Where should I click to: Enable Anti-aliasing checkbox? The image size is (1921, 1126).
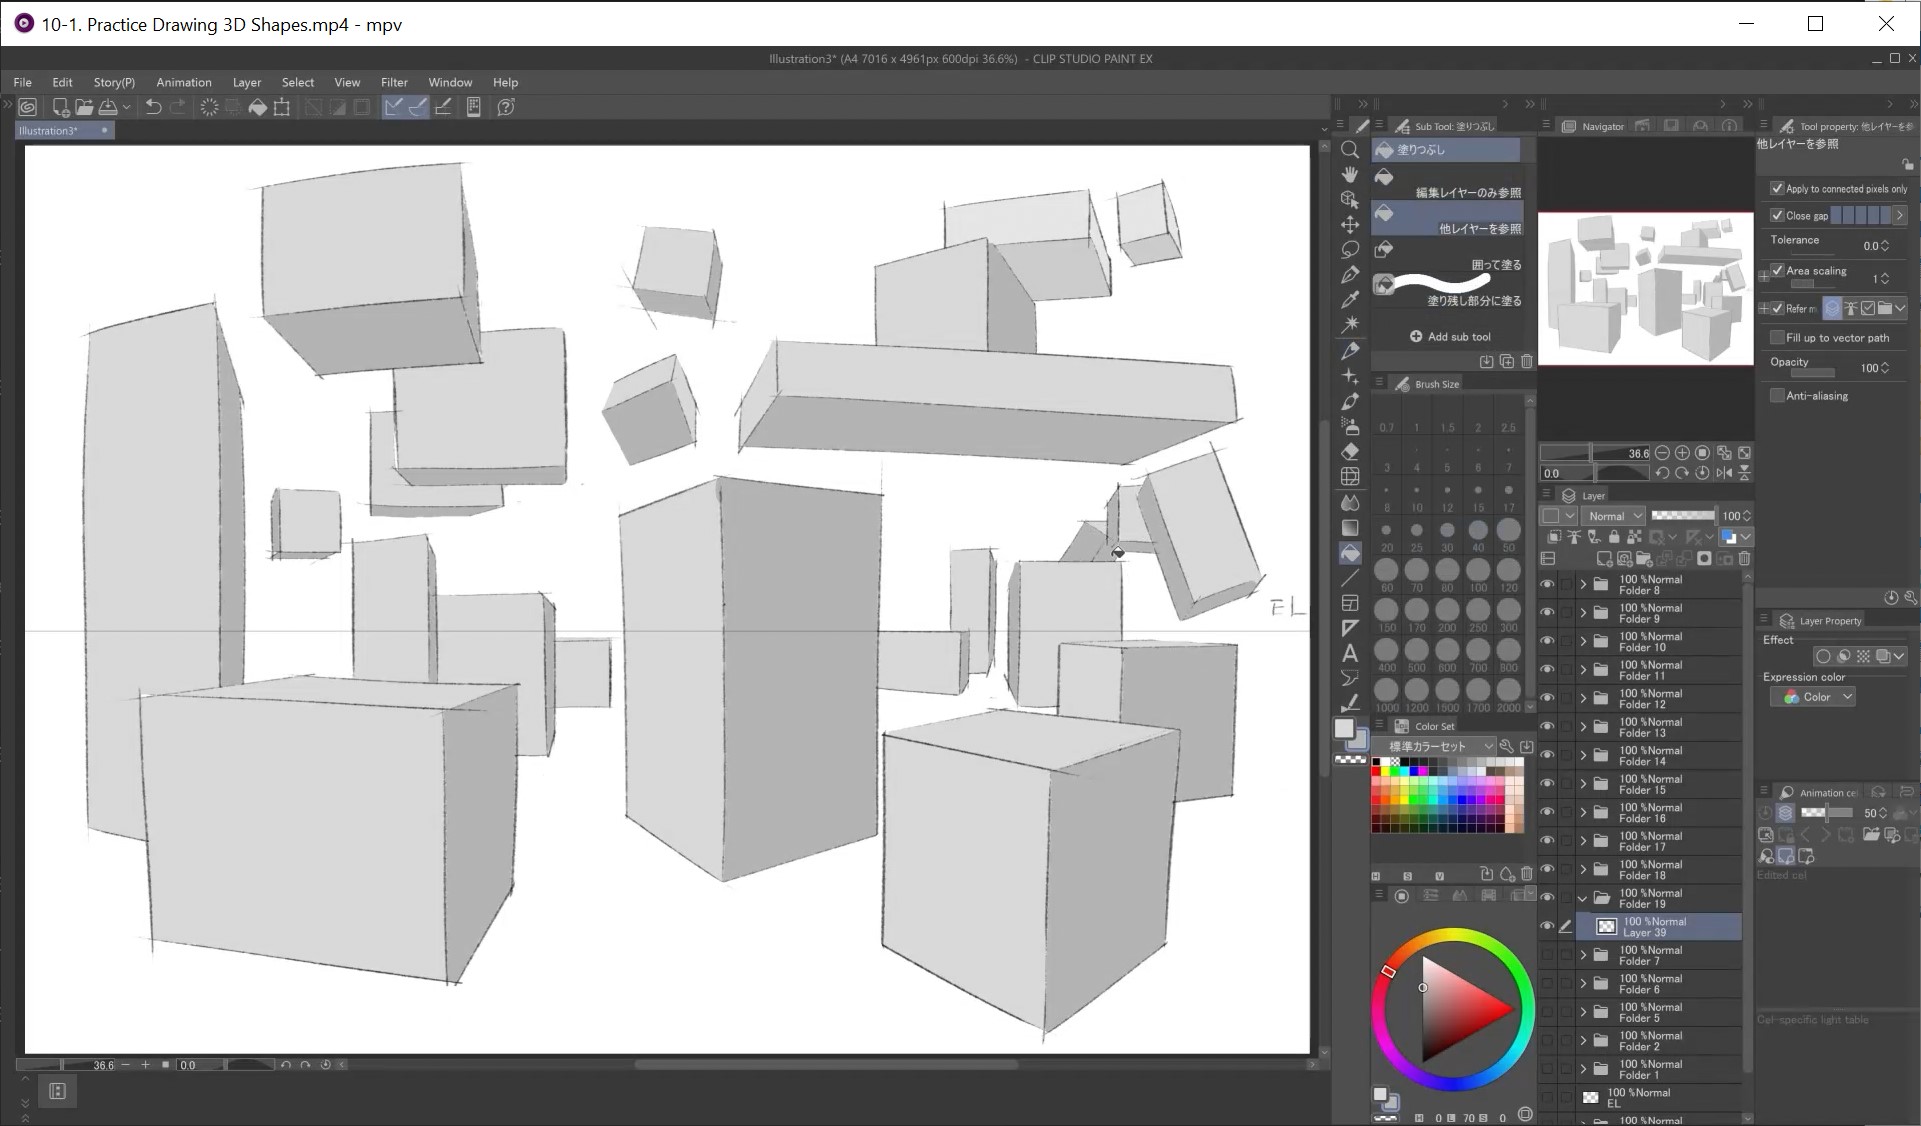[x=1777, y=395]
